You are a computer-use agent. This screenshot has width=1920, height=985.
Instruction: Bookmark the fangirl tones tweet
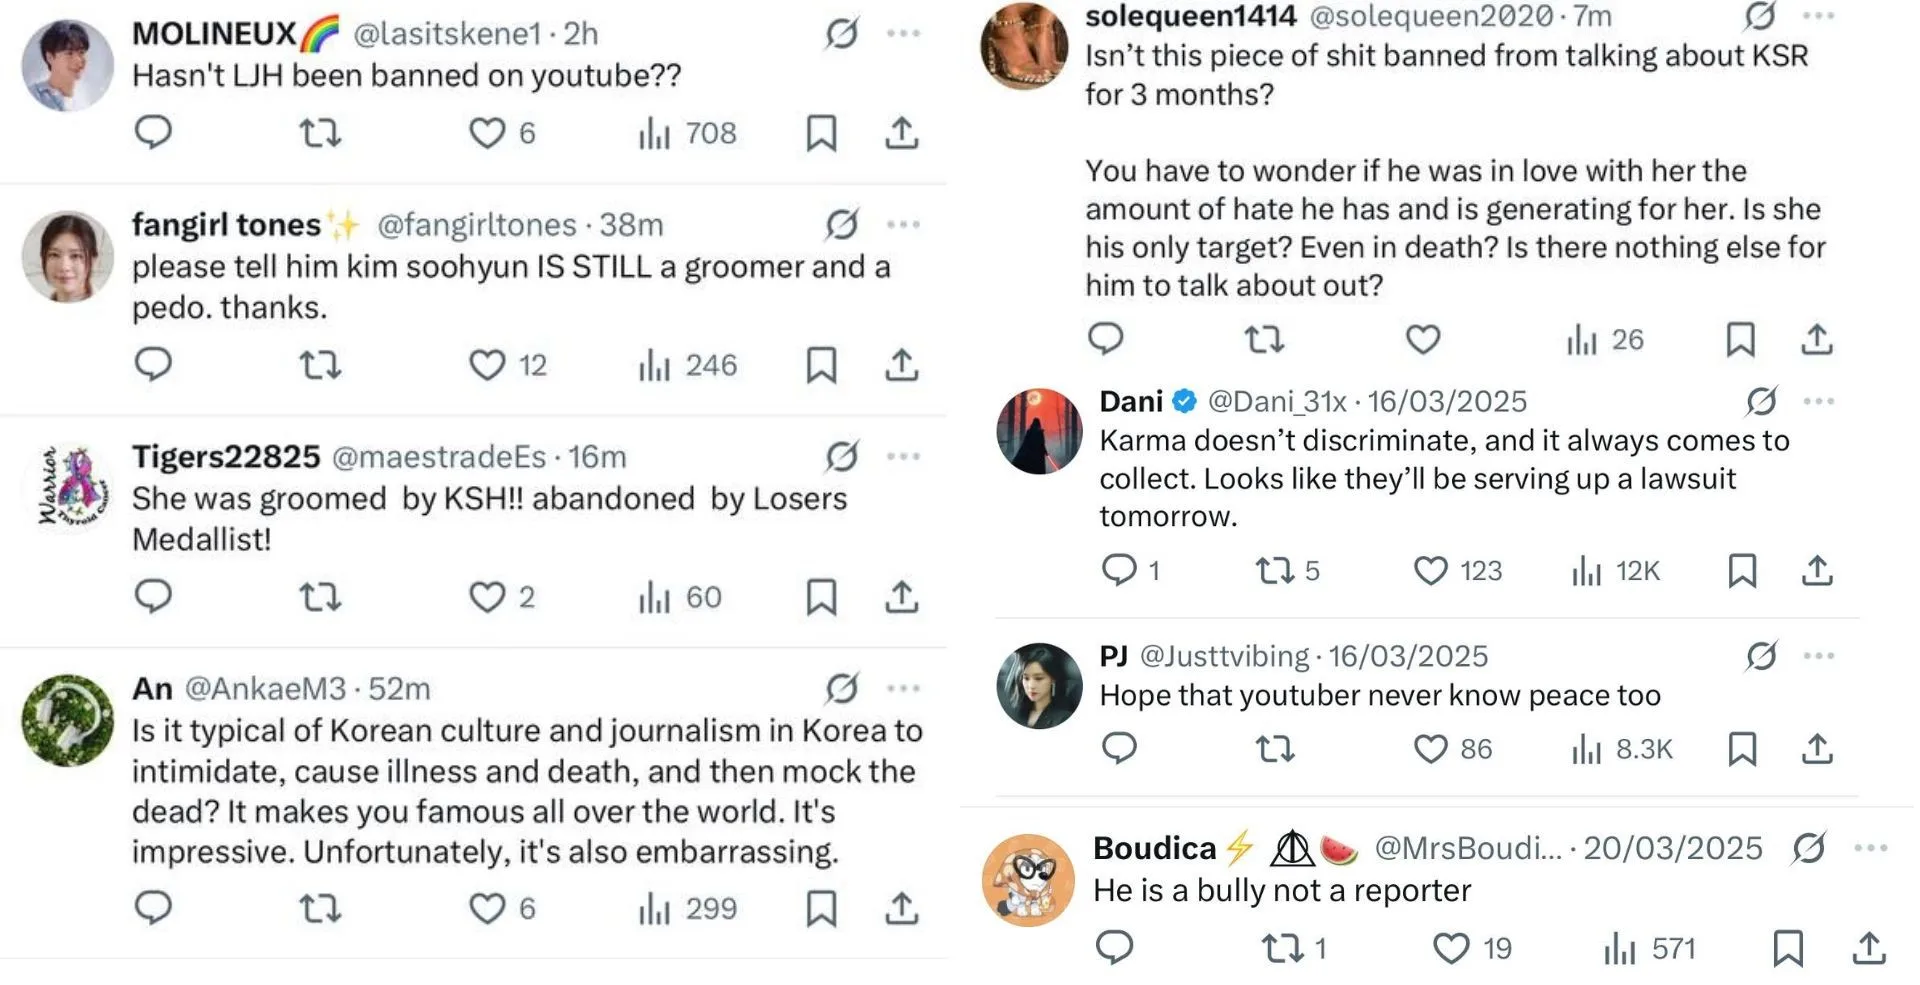821,365
